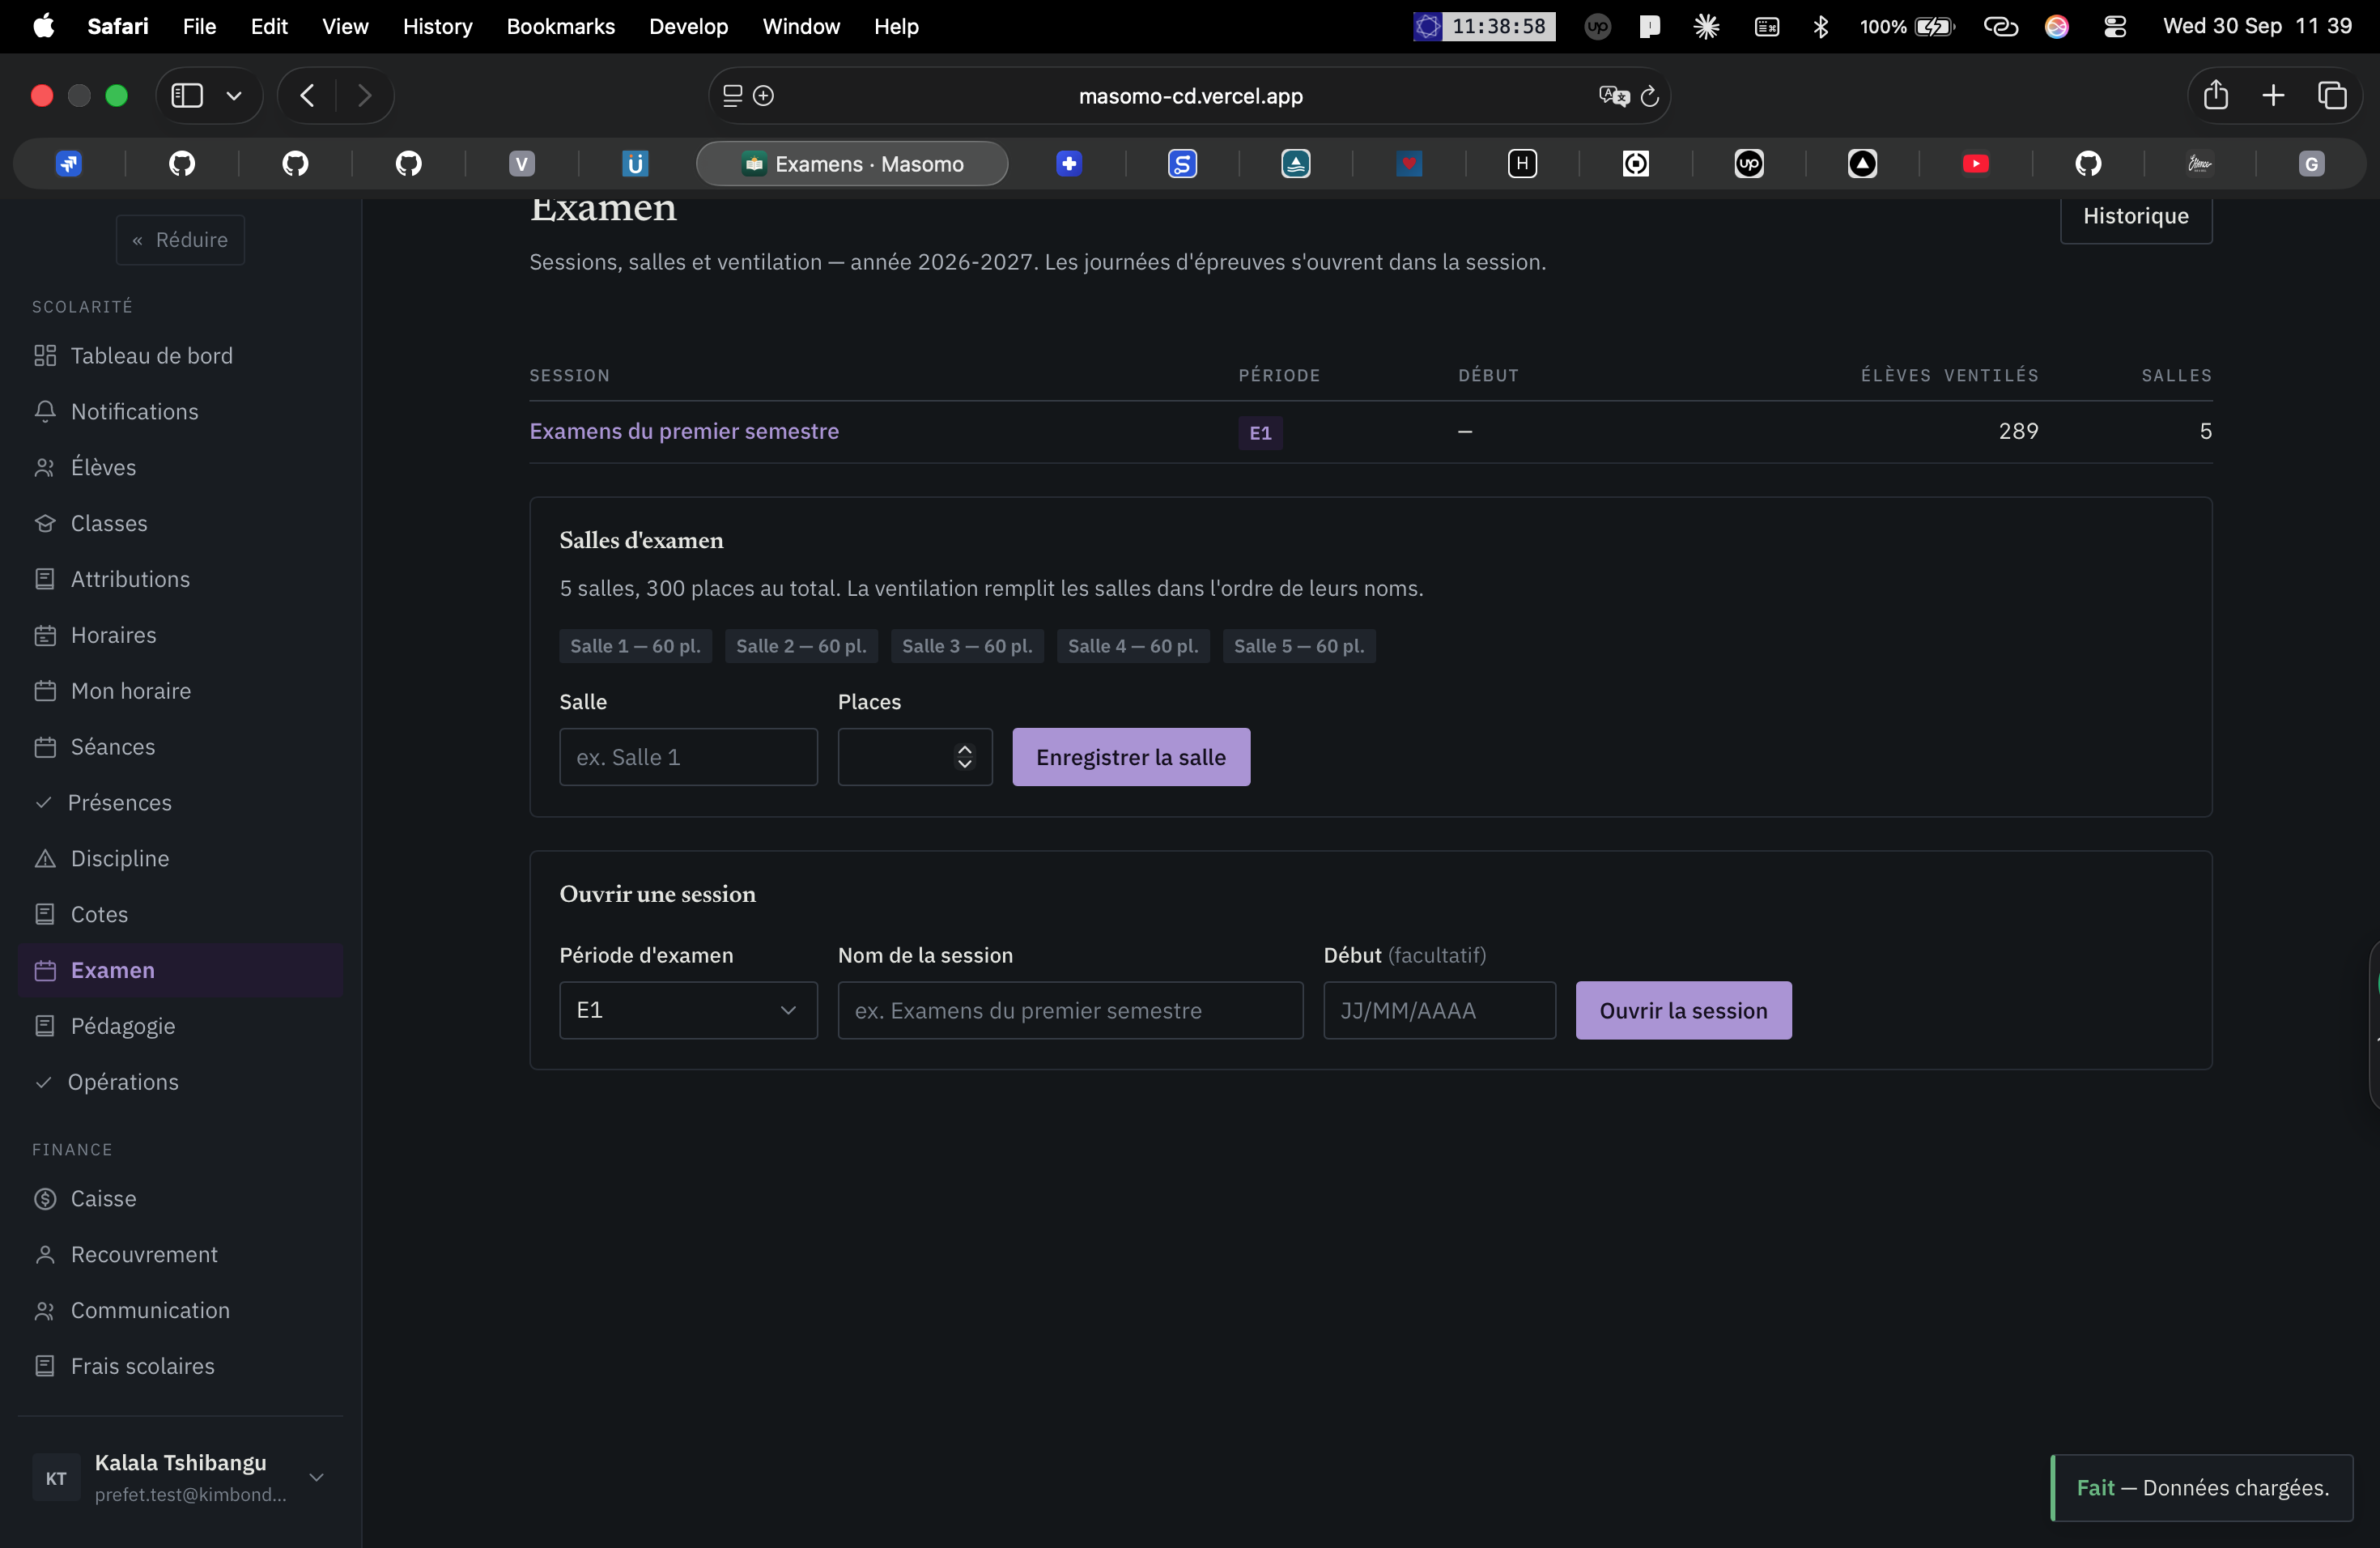Open the Develop menu
The image size is (2380, 1548).
pyautogui.click(x=688, y=27)
